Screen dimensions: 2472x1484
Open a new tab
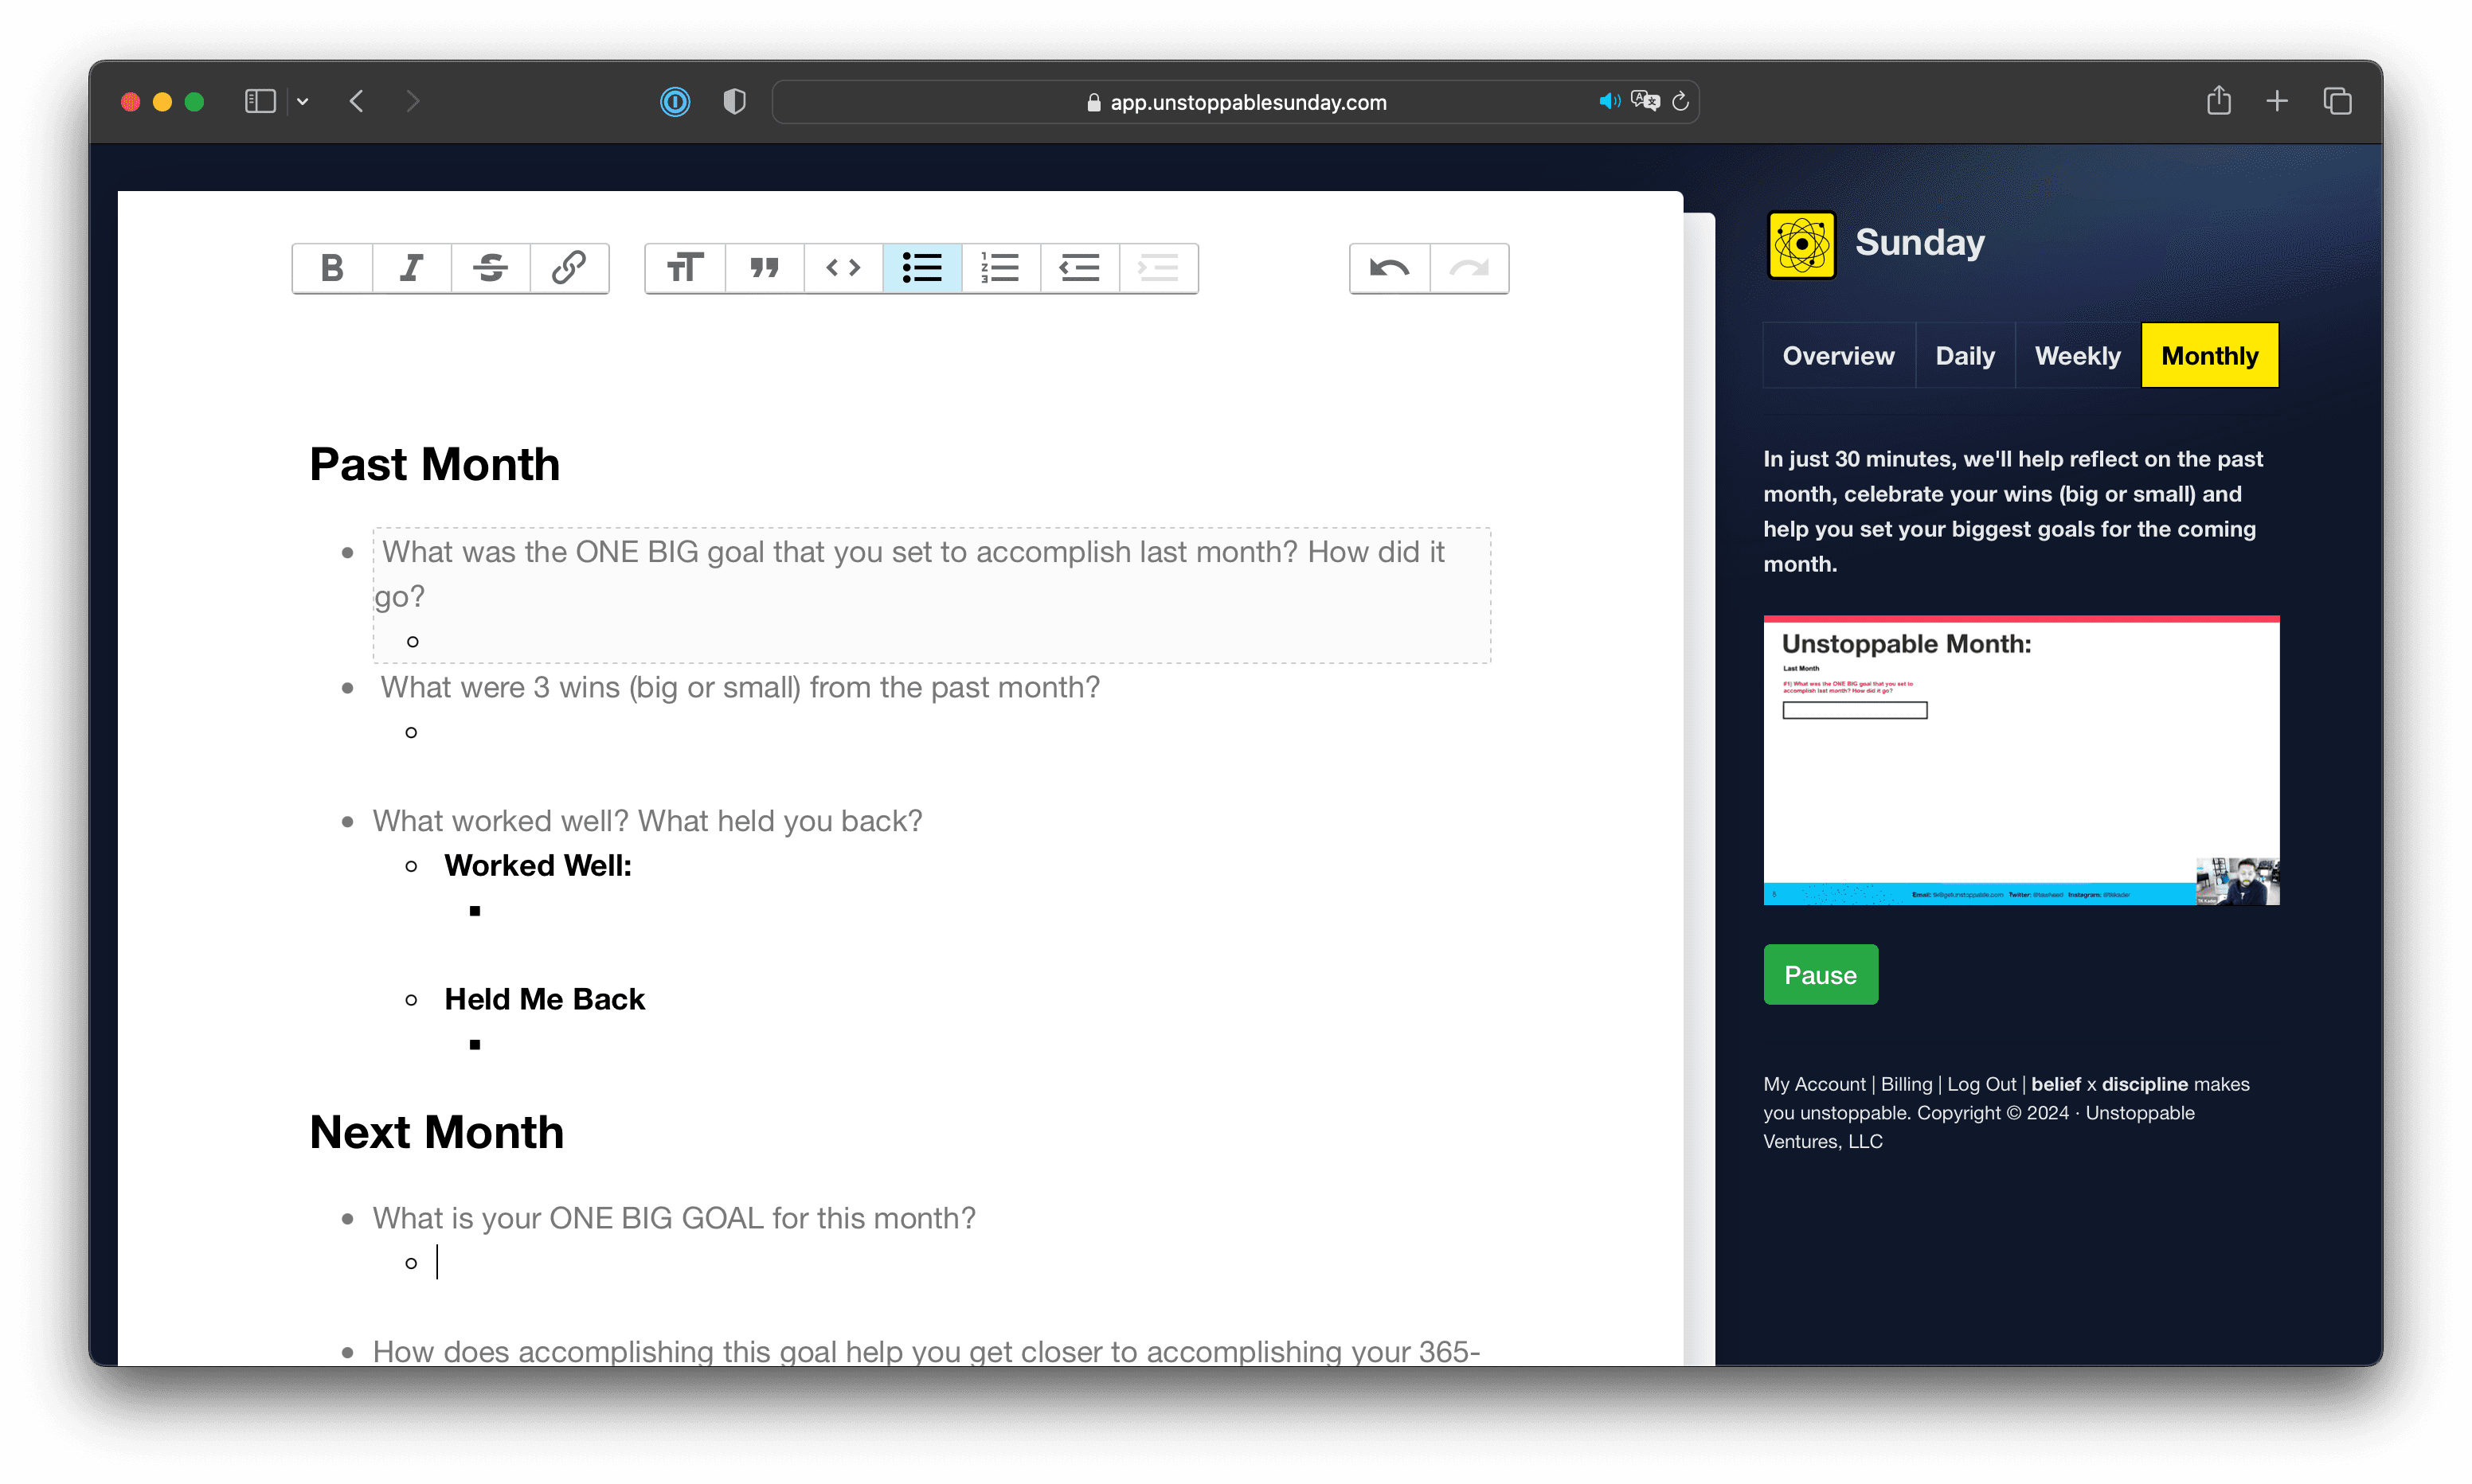[2277, 101]
